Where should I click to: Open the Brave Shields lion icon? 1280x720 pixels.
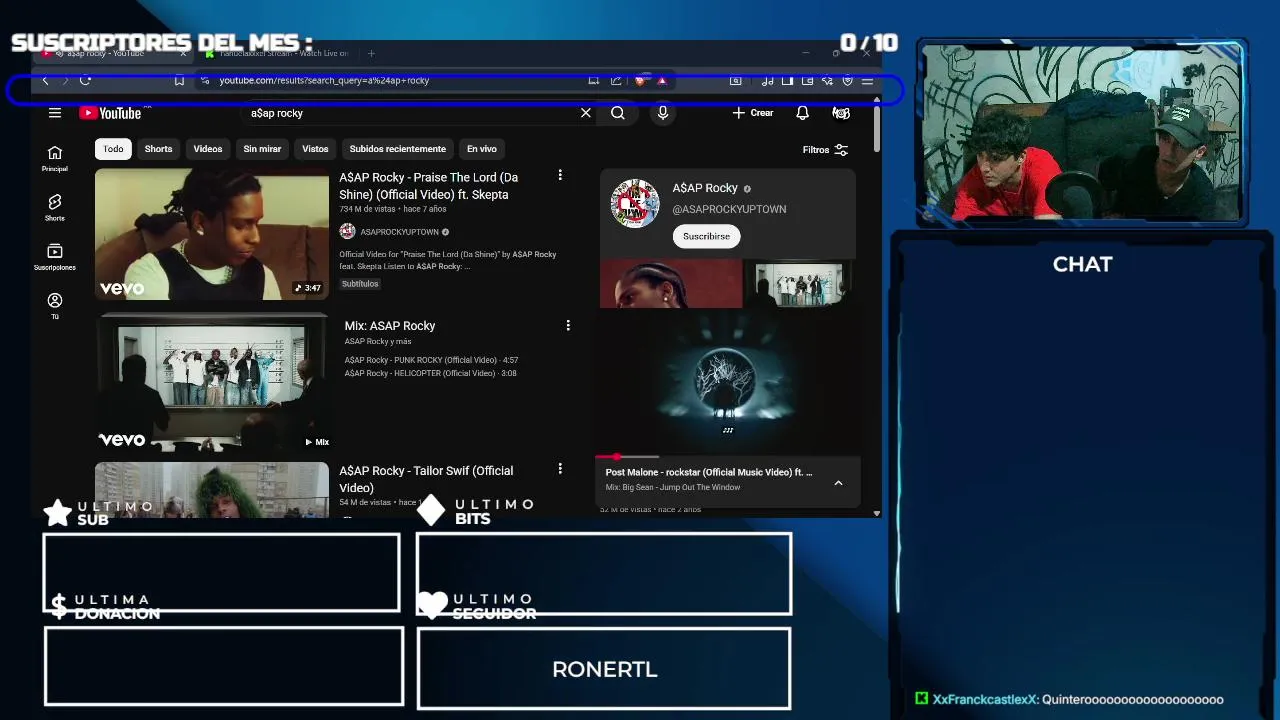641,80
